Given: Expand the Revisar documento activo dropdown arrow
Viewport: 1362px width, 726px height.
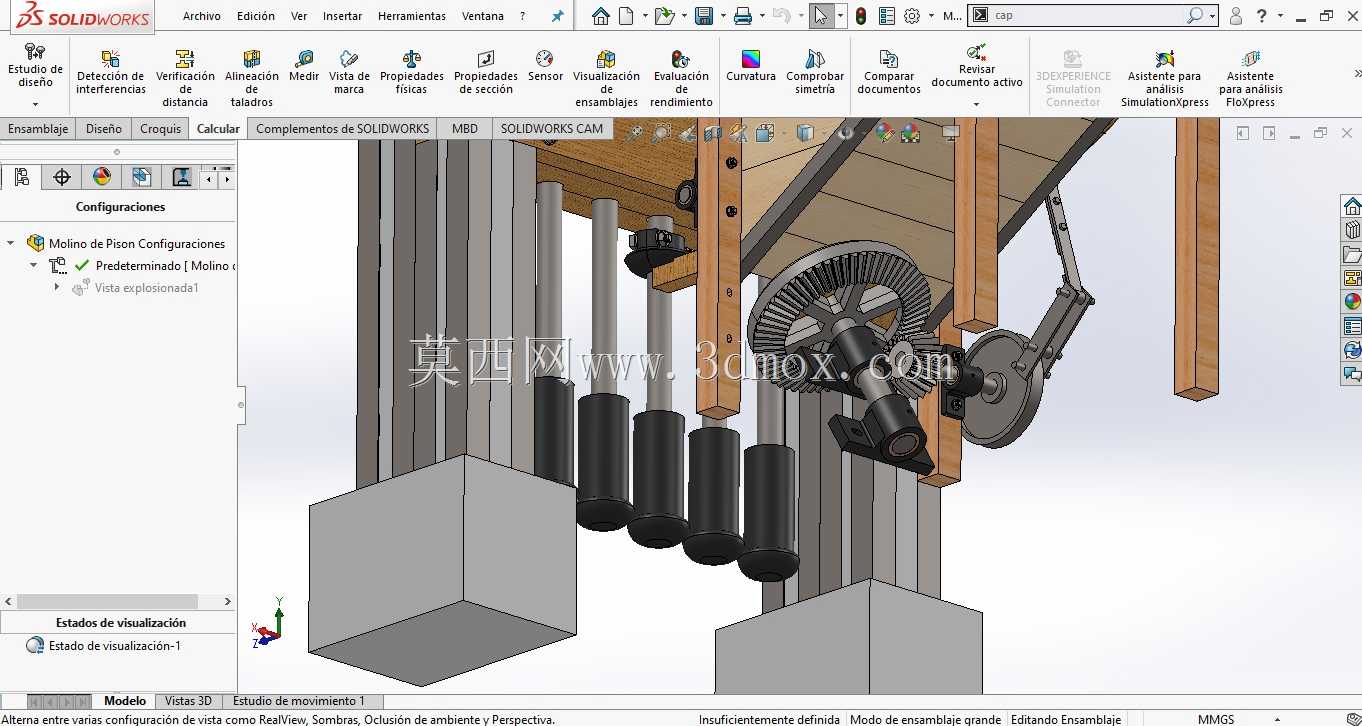Looking at the screenshot, I should point(977,104).
